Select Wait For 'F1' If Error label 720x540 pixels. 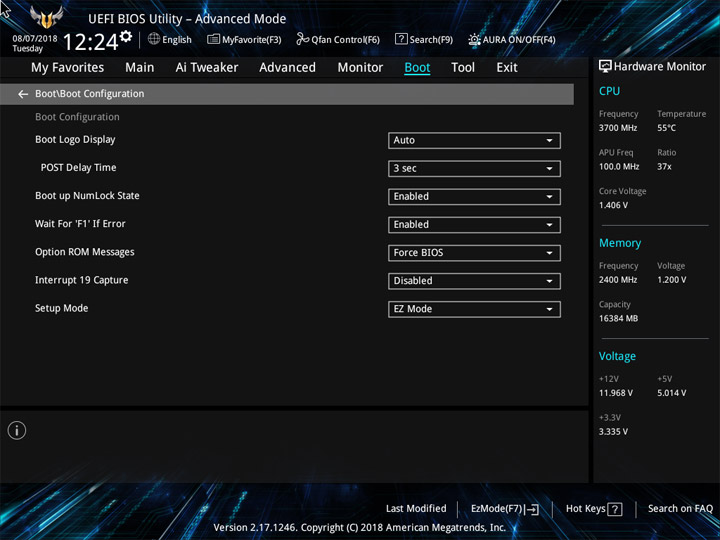point(80,224)
